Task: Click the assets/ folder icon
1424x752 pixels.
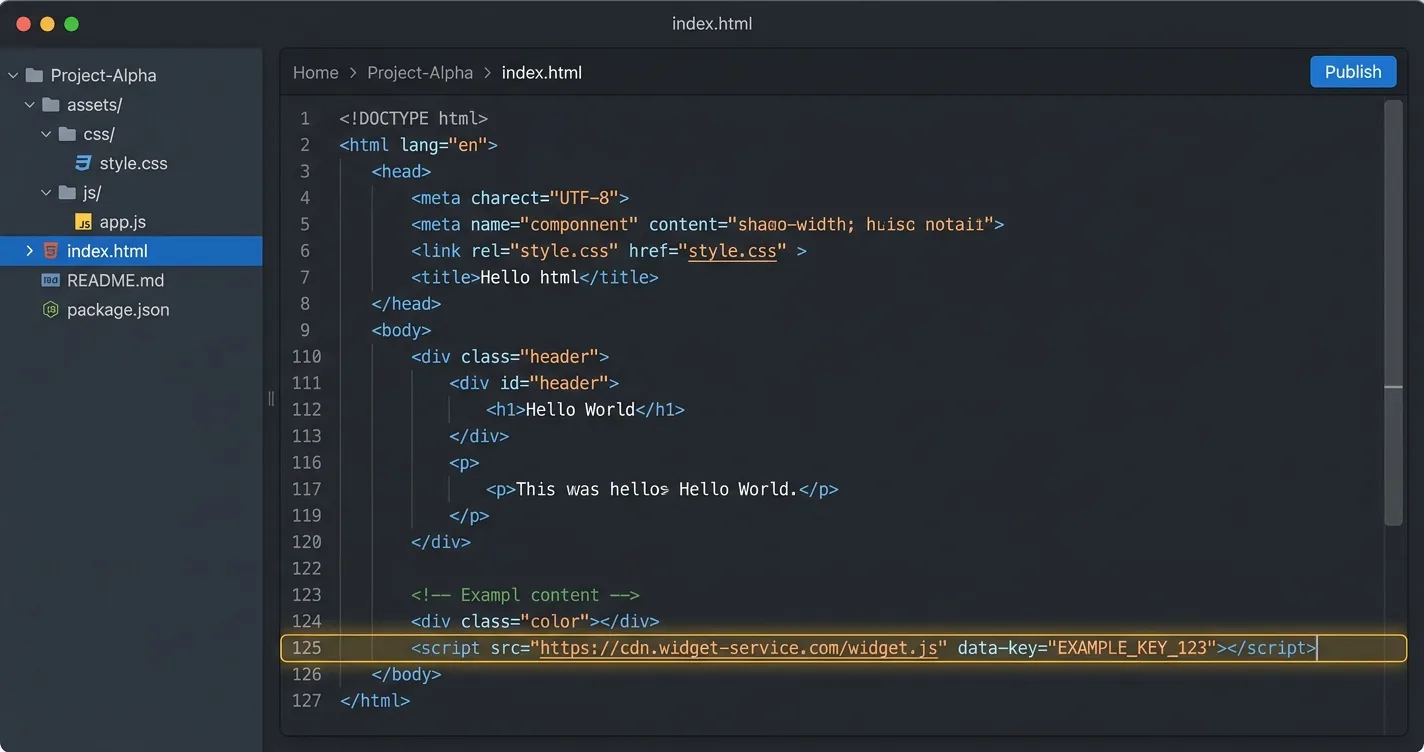Action: click(x=51, y=104)
